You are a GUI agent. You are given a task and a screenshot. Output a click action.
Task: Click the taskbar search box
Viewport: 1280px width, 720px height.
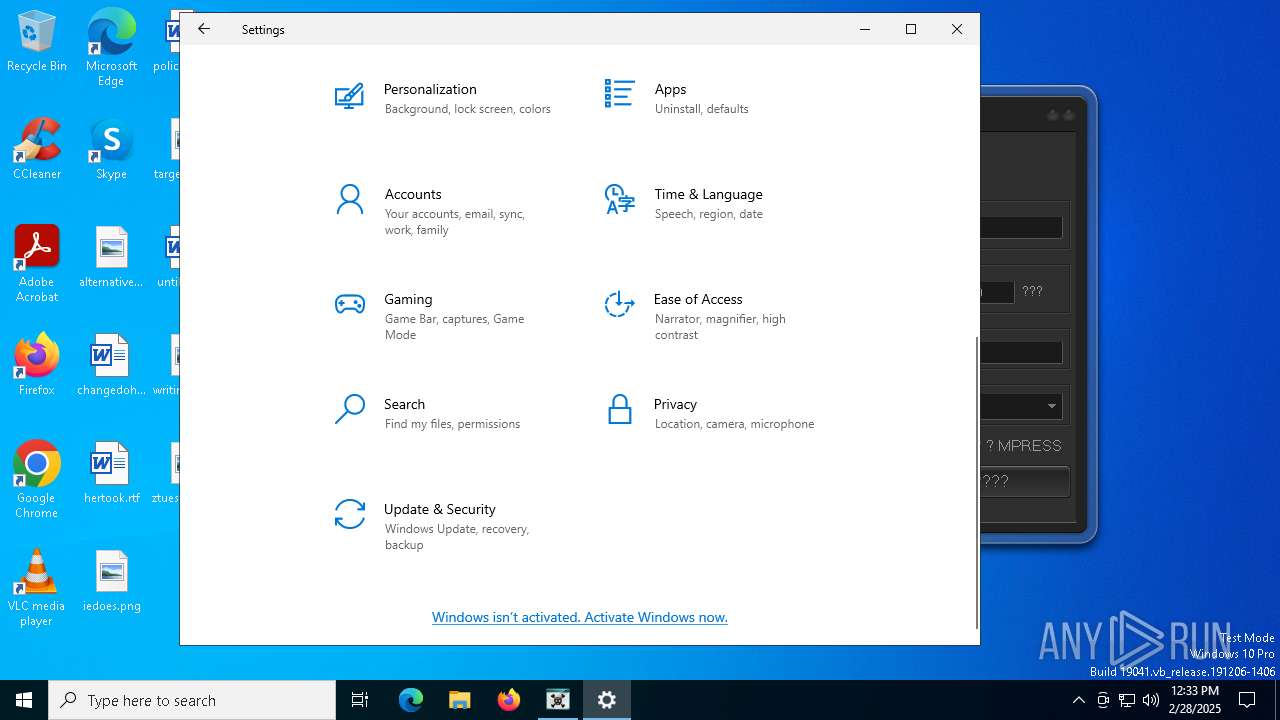pyautogui.click(x=192, y=700)
